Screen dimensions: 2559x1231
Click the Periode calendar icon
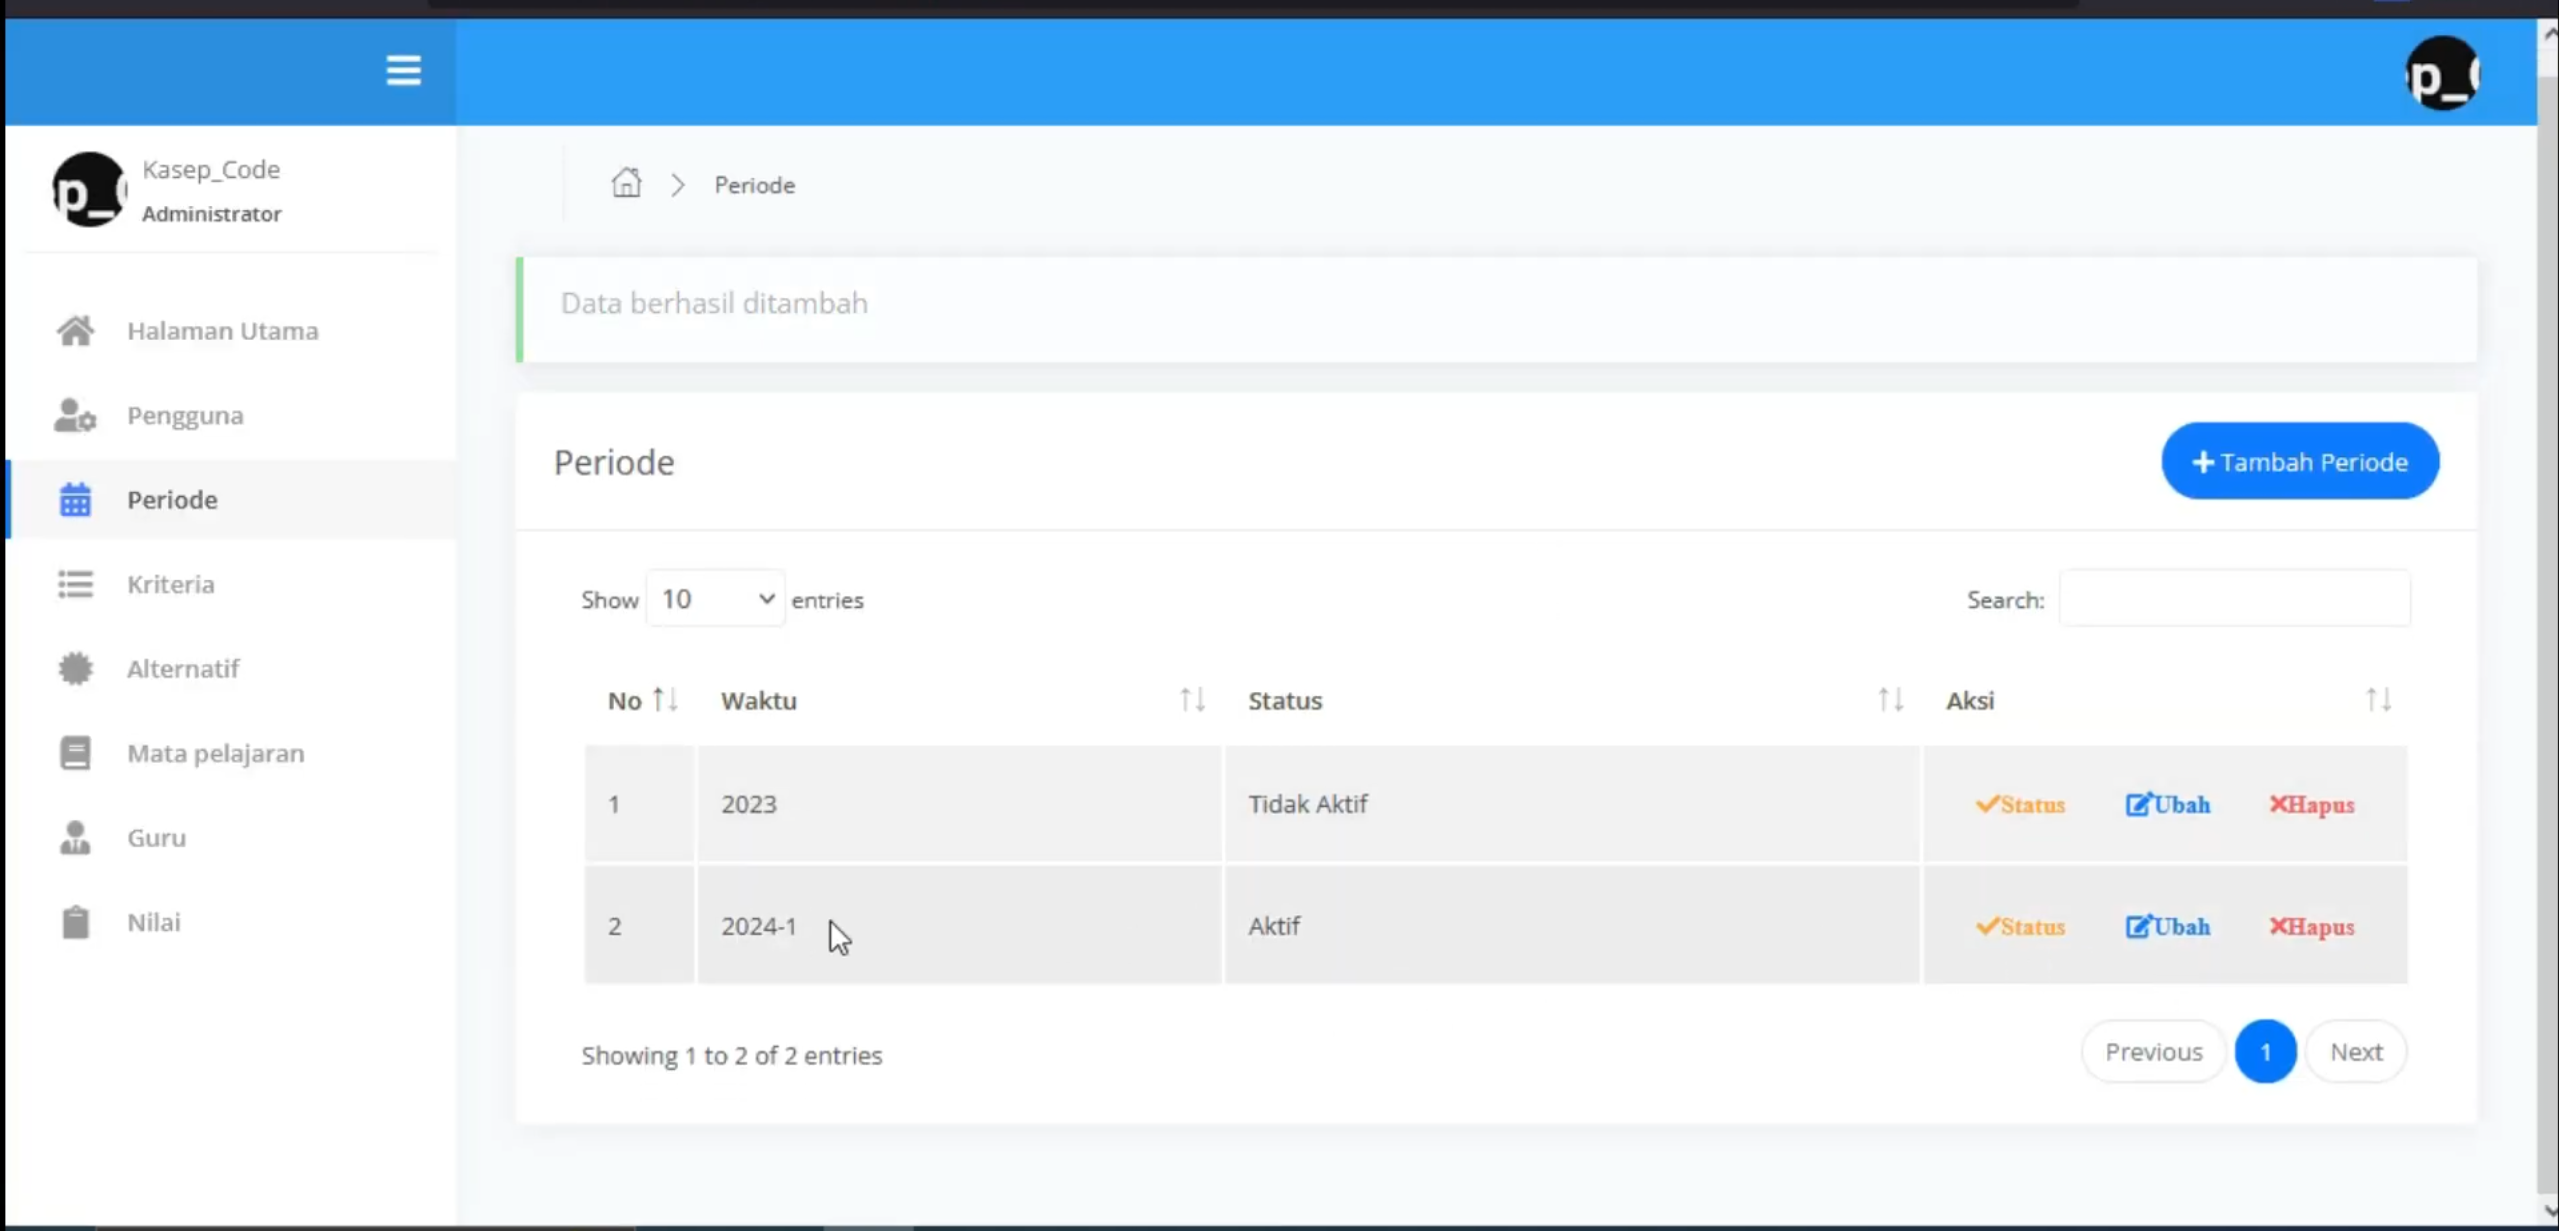(x=75, y=499)
